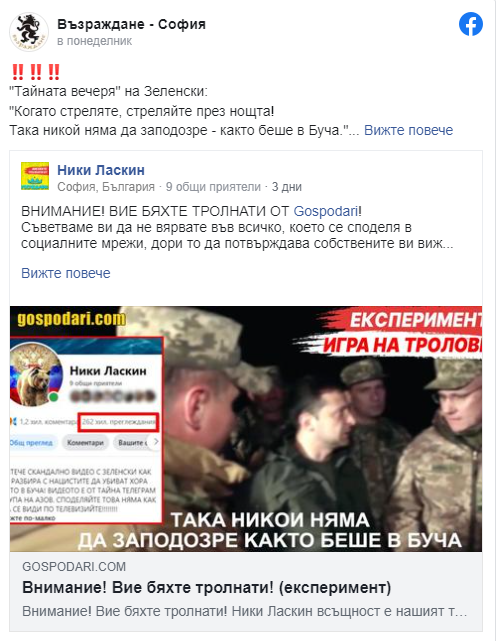Expand shared post via second Вижте повече
The width and height of the screenshot is (497, 641).
click(66, 273)
